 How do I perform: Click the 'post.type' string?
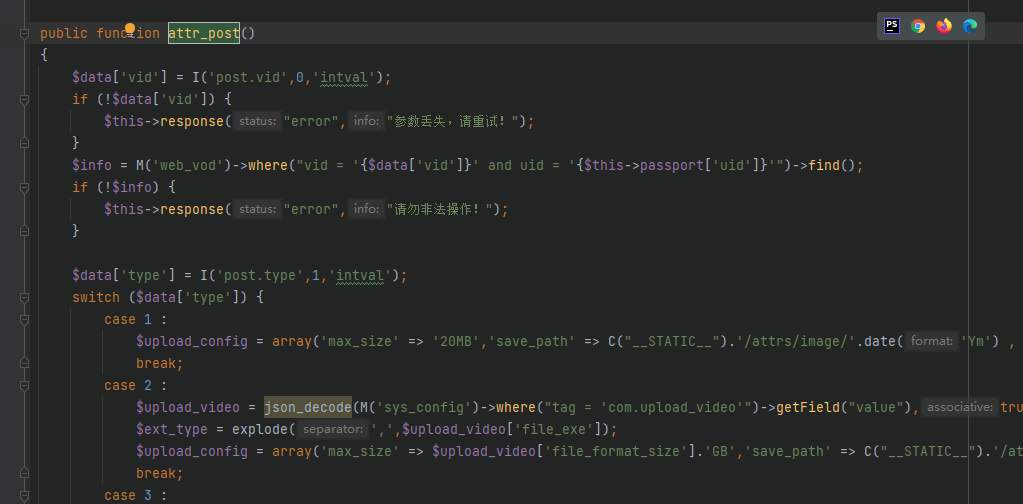click(260, 275)
